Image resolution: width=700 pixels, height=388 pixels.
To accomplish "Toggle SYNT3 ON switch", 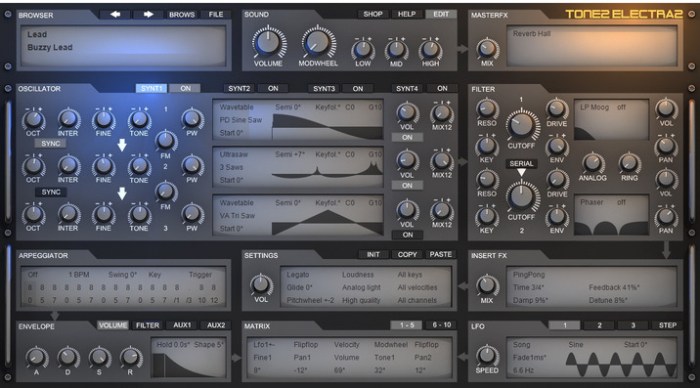I will (x=358, y=88).
